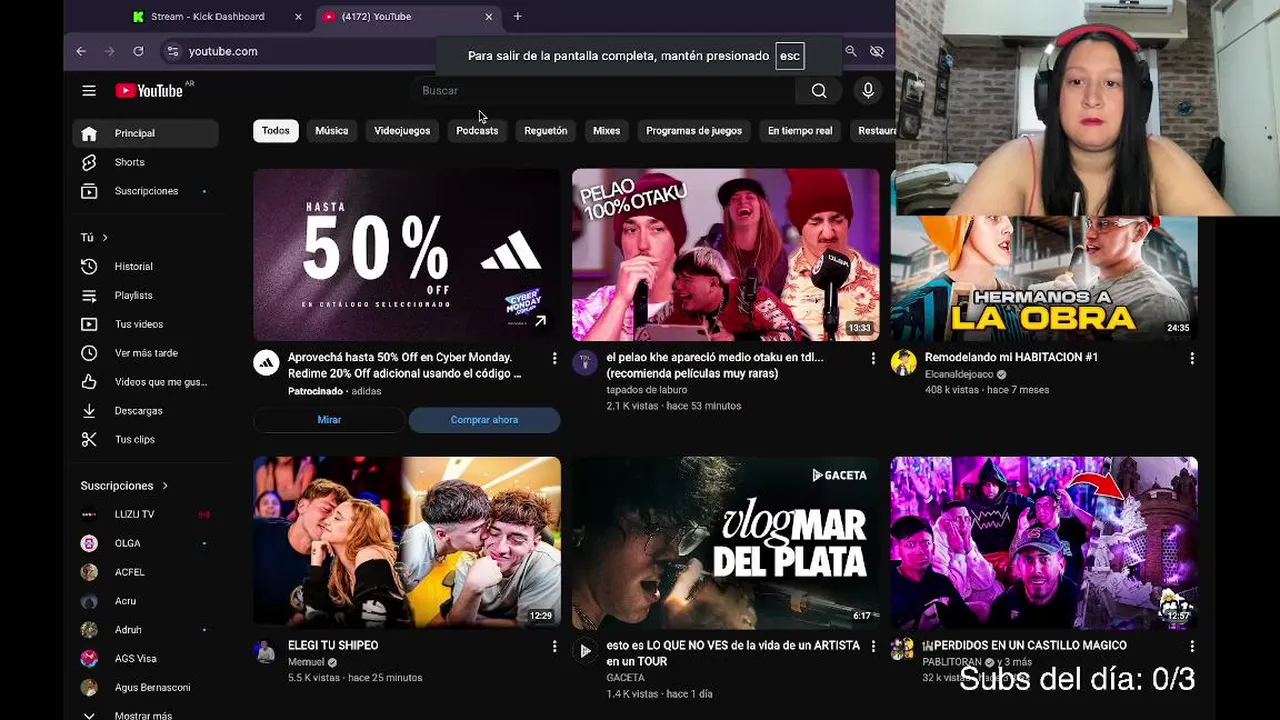Play the Pelao 100% Otaku thumbnail
The height and width of the screenshot is (720, 1280).
(x=725, y=255)
